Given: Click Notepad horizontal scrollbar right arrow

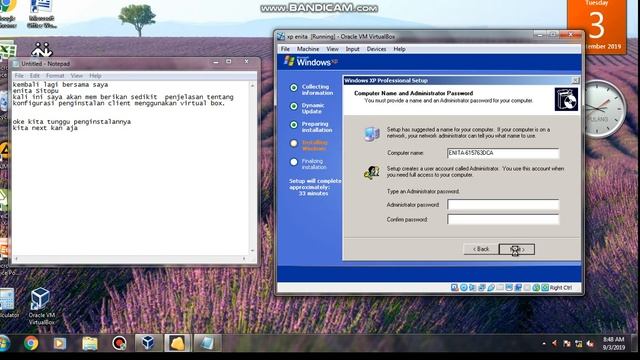Looking at the screenshot, I should point(244,258).
